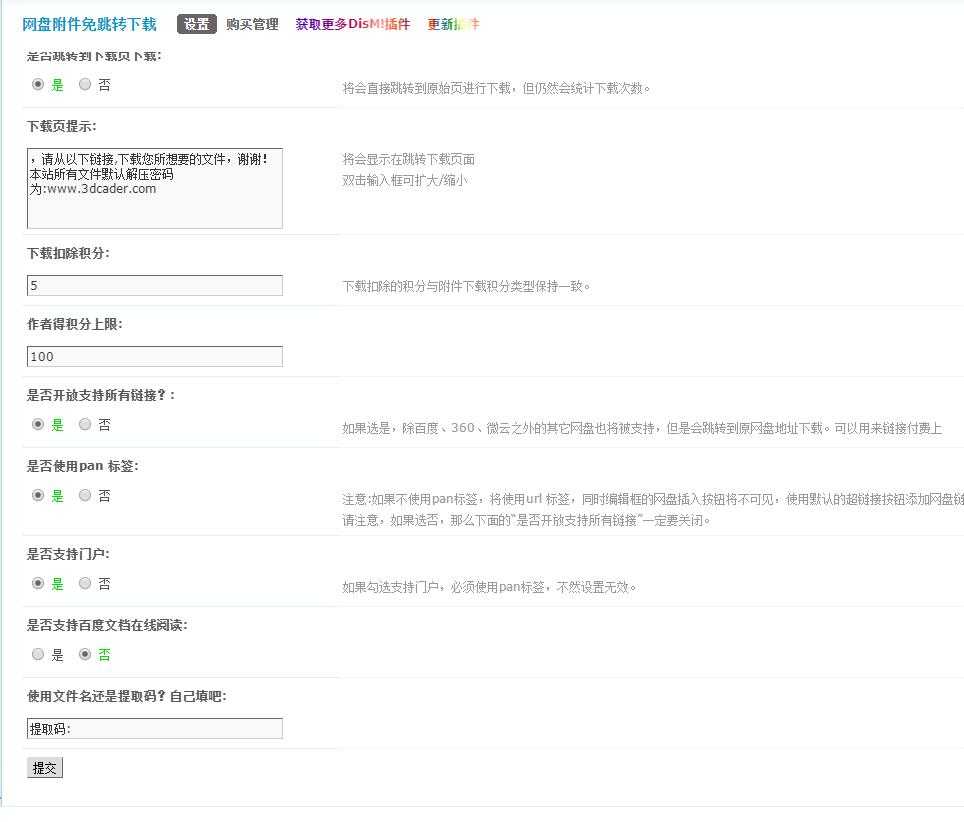This screenshot has width=964, height=822.
Task: Click the 提取码 text input field
Action: (155, 729)
